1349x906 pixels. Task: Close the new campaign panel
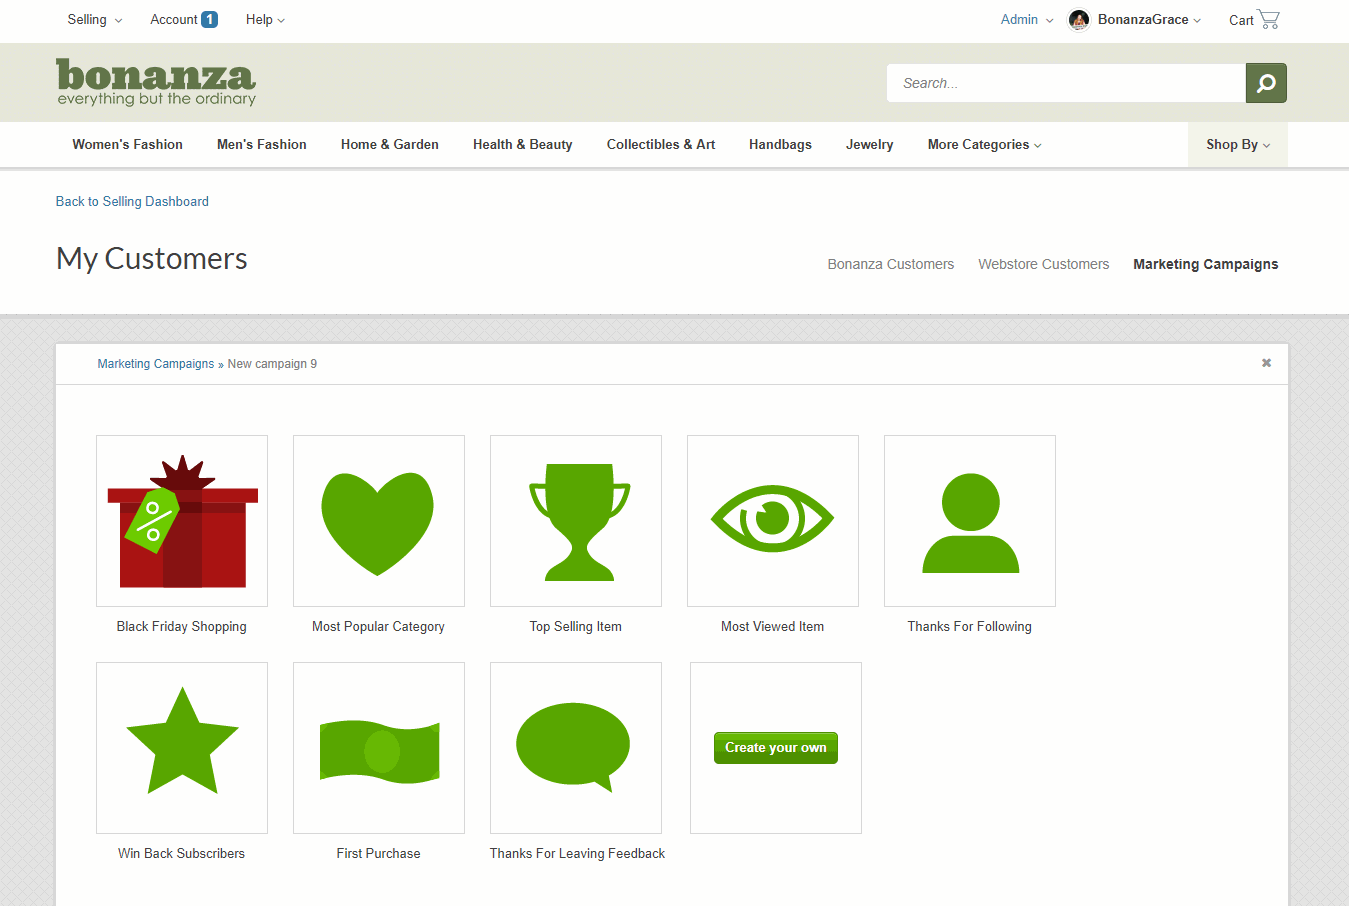tap(1266, 363)
